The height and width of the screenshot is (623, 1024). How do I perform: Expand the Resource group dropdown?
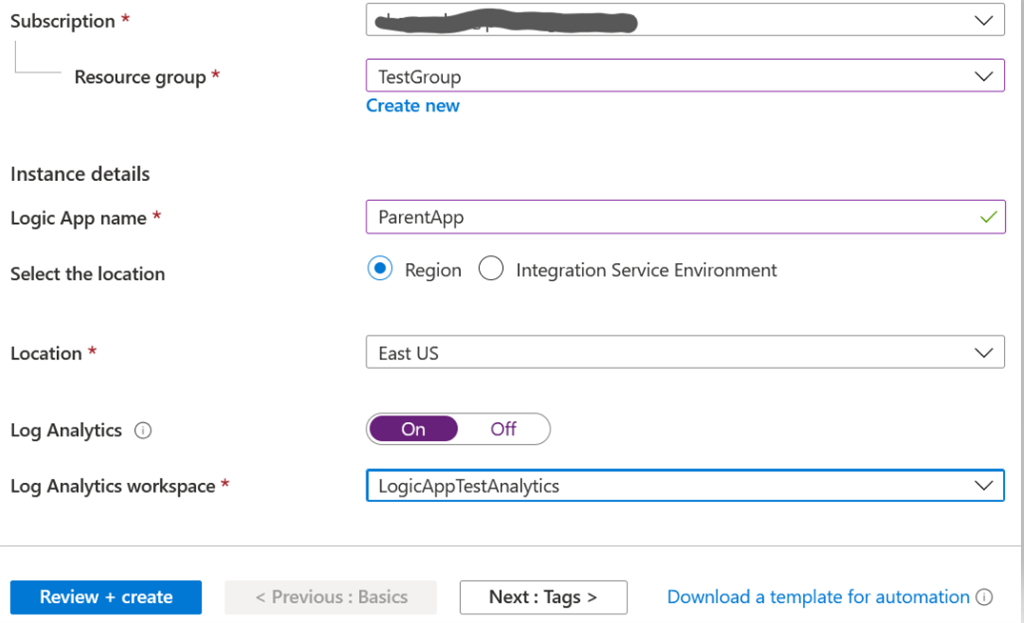point(986,75)
